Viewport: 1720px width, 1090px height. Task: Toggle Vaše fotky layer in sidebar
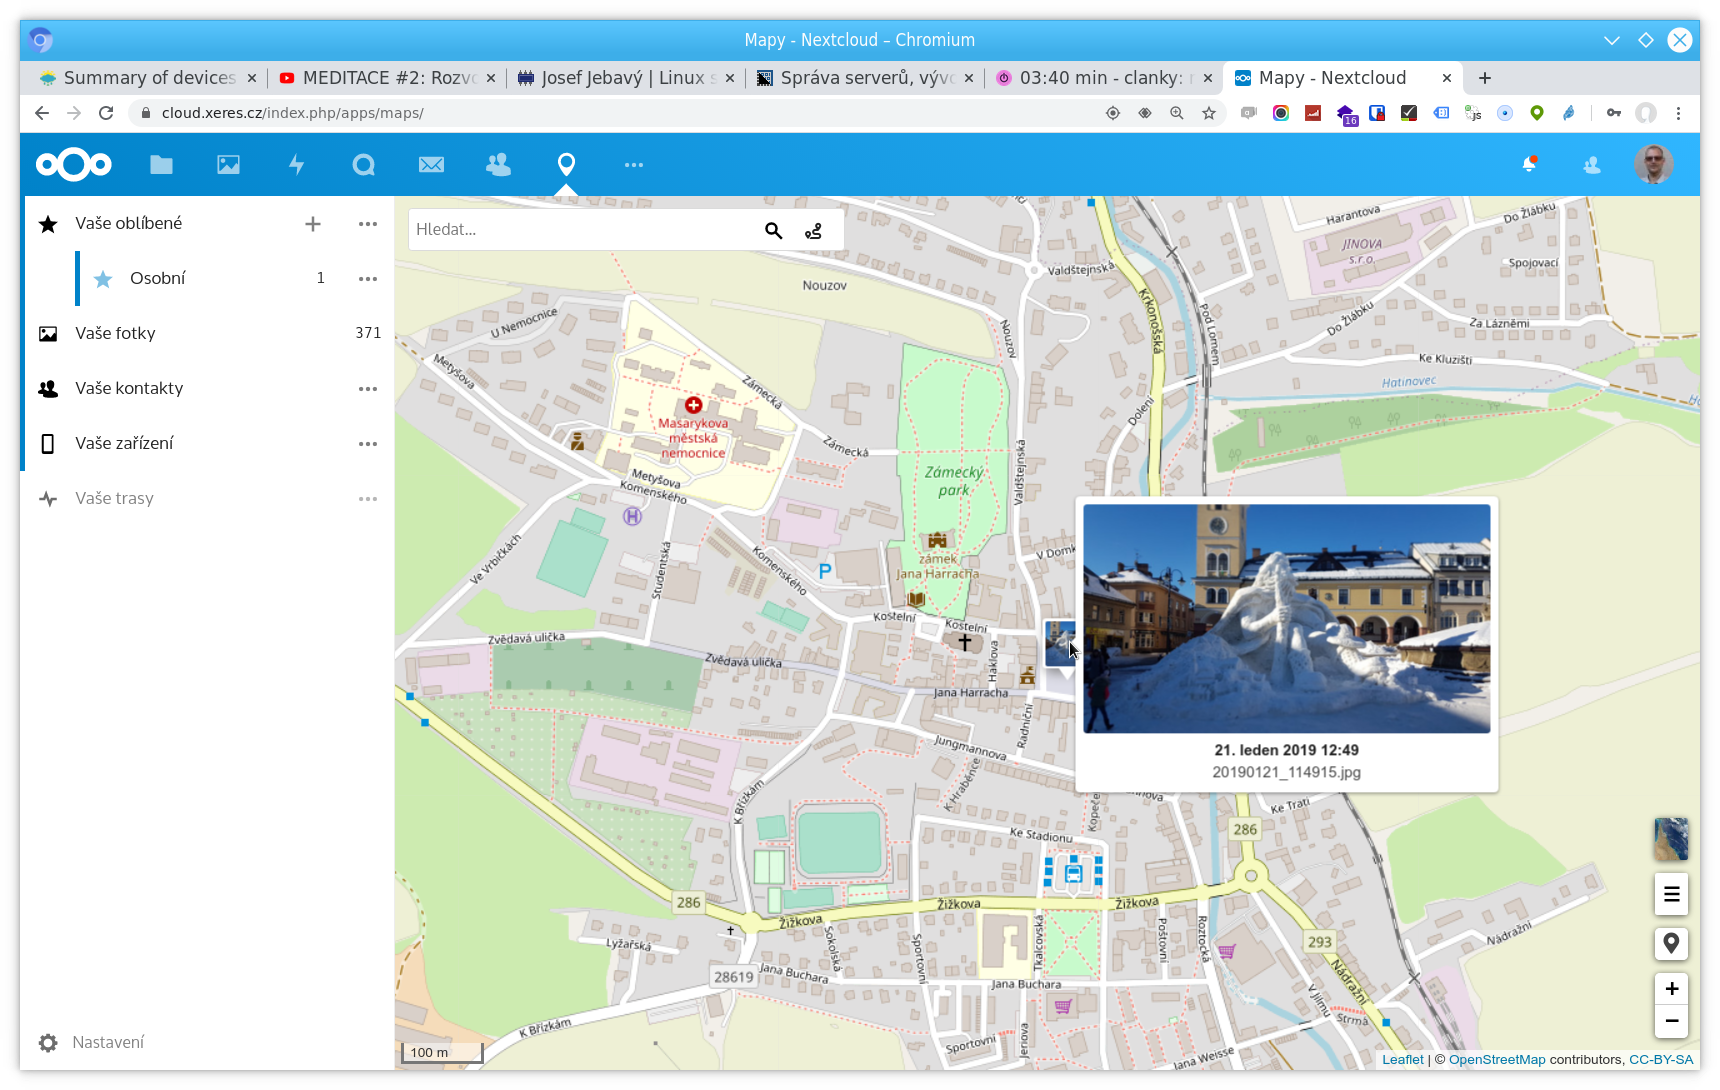point(115,333)
